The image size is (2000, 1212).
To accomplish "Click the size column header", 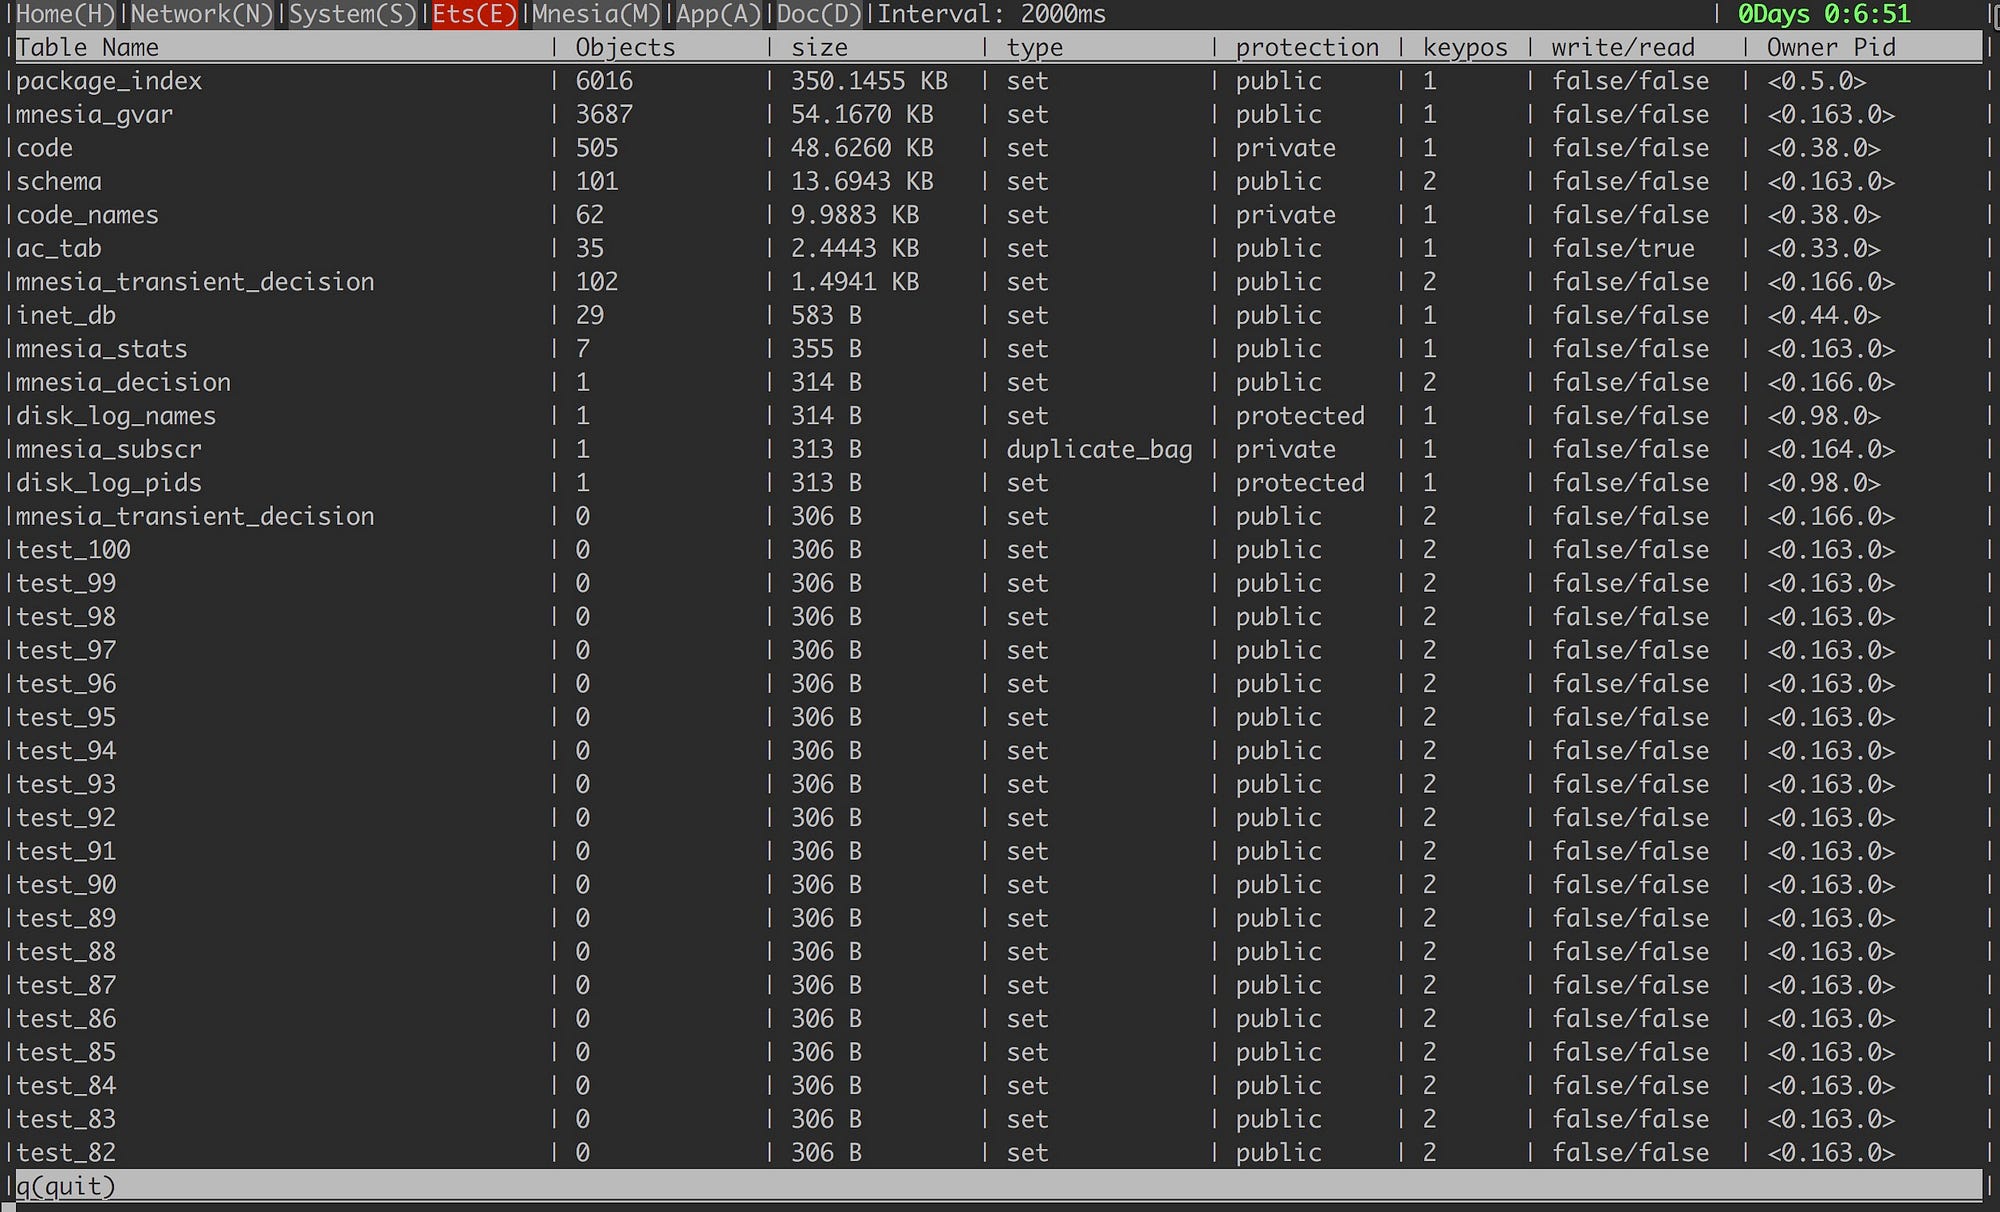I will [x=819, y=48].
